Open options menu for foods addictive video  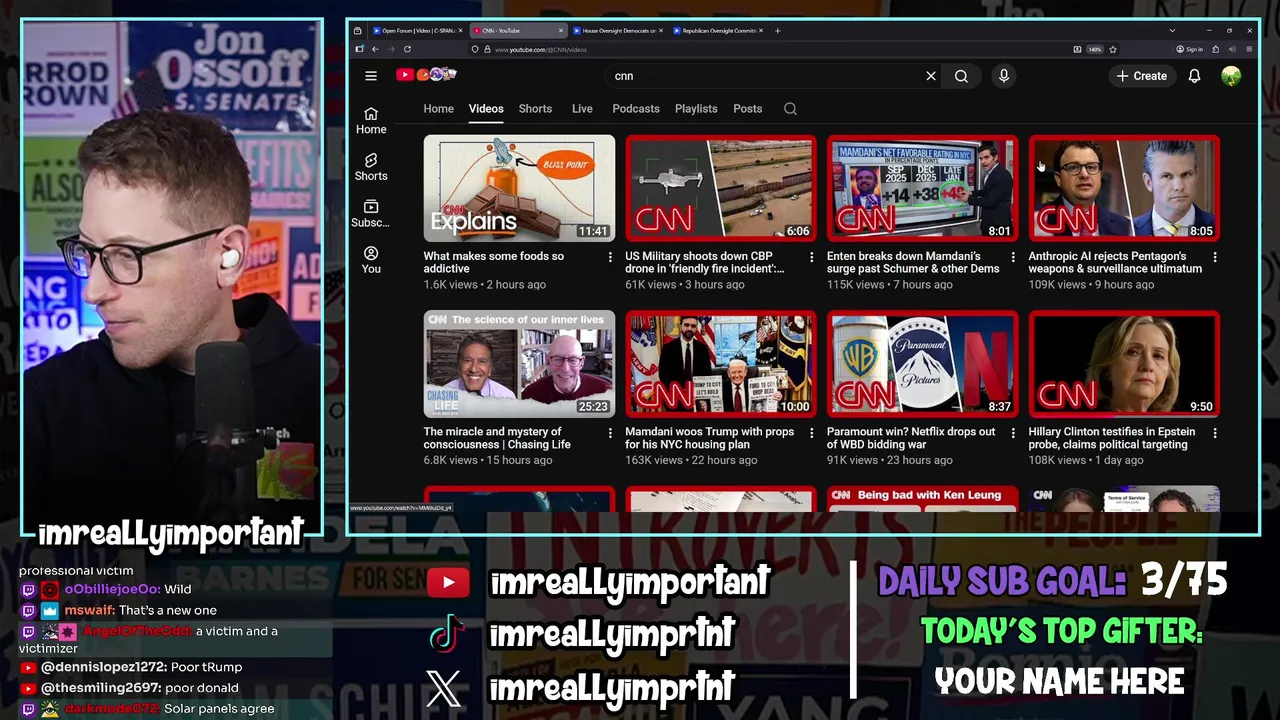click(610, 258)
